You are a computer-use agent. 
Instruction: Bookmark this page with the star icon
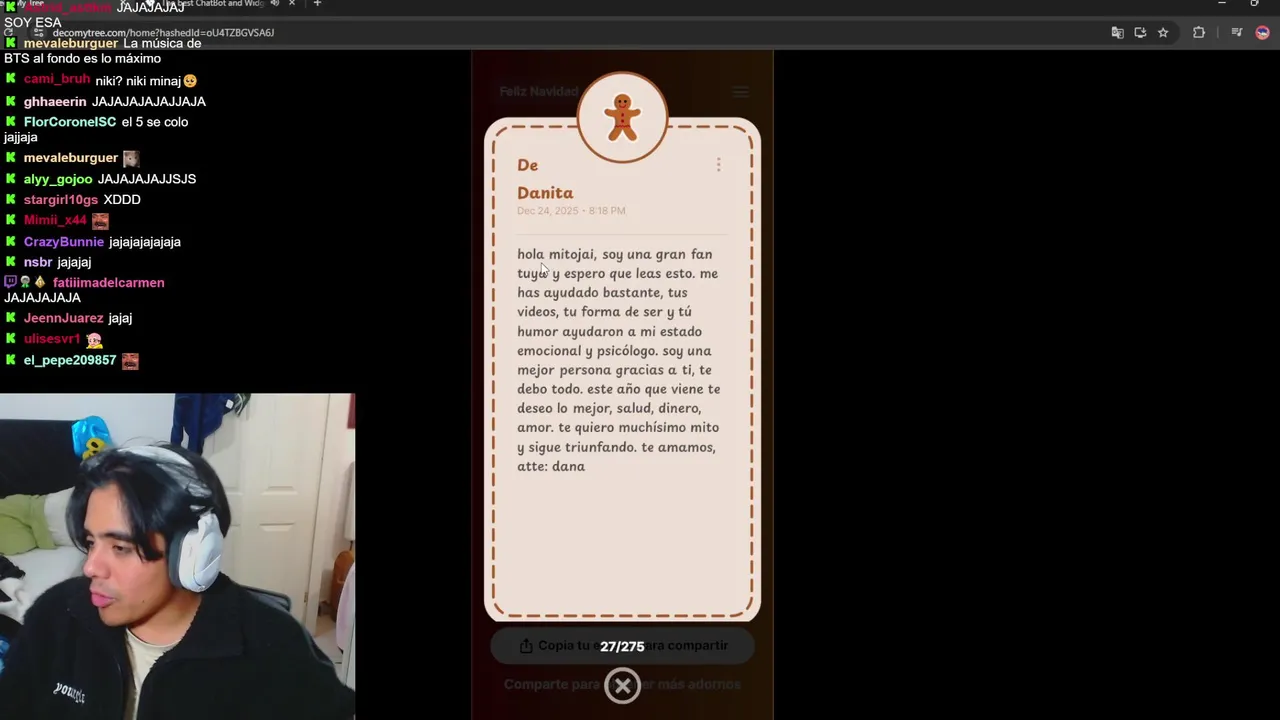1163,33
